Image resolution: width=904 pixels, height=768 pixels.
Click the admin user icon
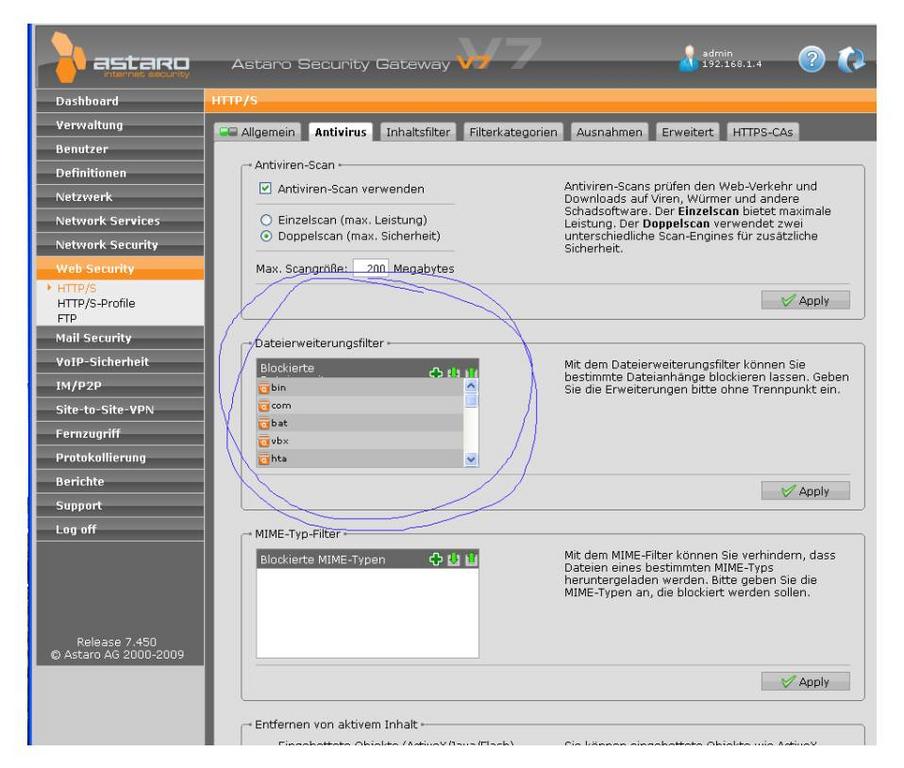pyautogui.click(x=688, y=58)
